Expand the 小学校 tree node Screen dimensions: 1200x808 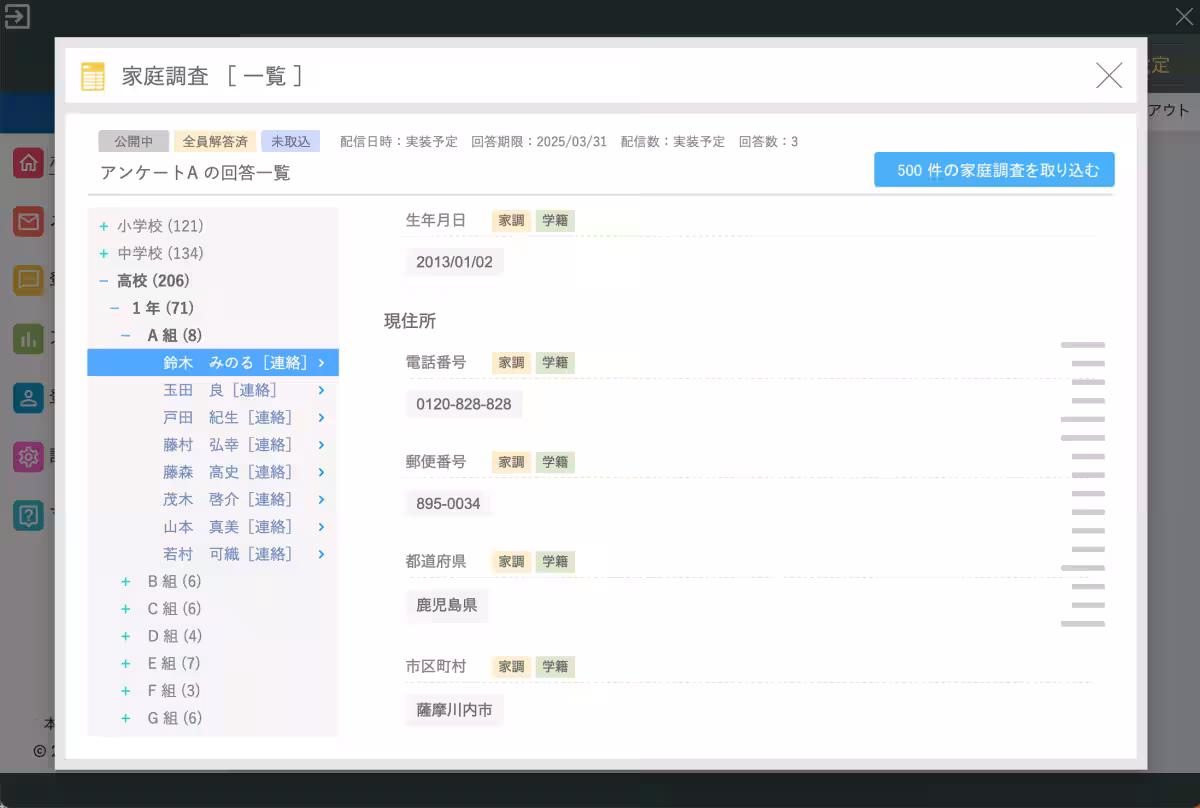102,226
